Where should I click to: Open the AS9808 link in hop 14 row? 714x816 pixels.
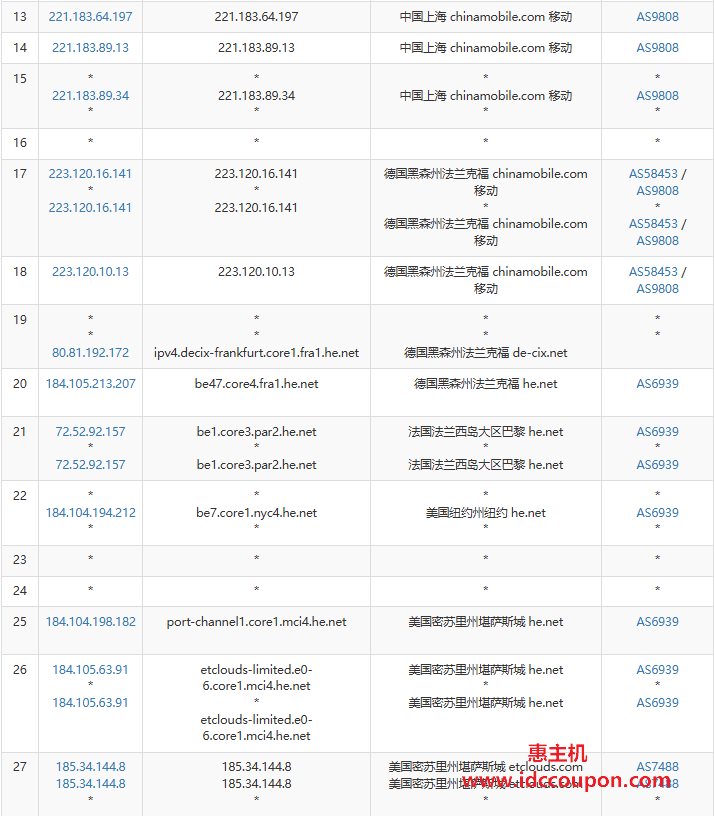(x=658, y=48)
